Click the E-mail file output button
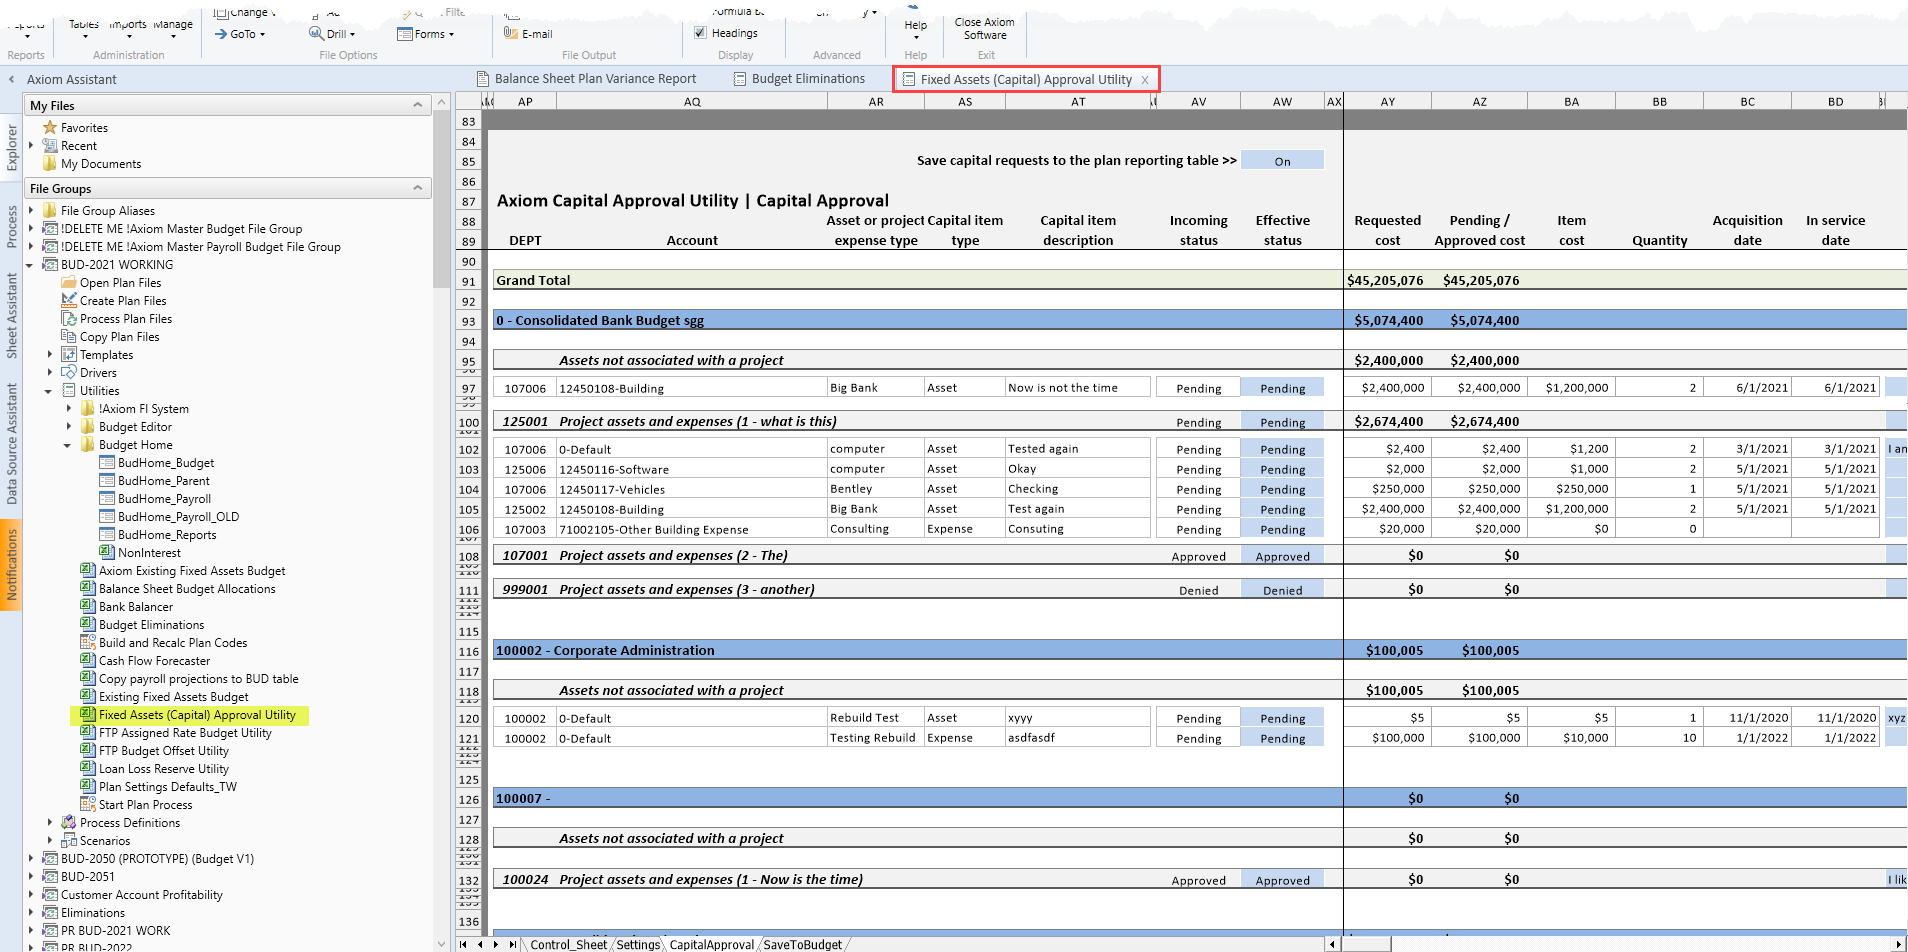Viewport: 1908px width, 952px height. [528, 34]
